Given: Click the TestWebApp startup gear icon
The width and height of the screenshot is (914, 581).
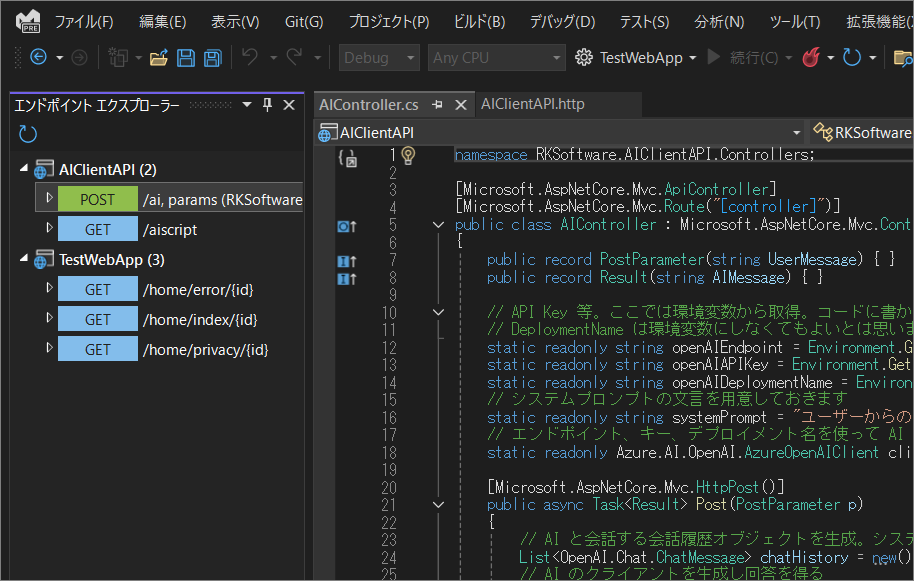Looking at the screenshot, I should click(583, 57).
